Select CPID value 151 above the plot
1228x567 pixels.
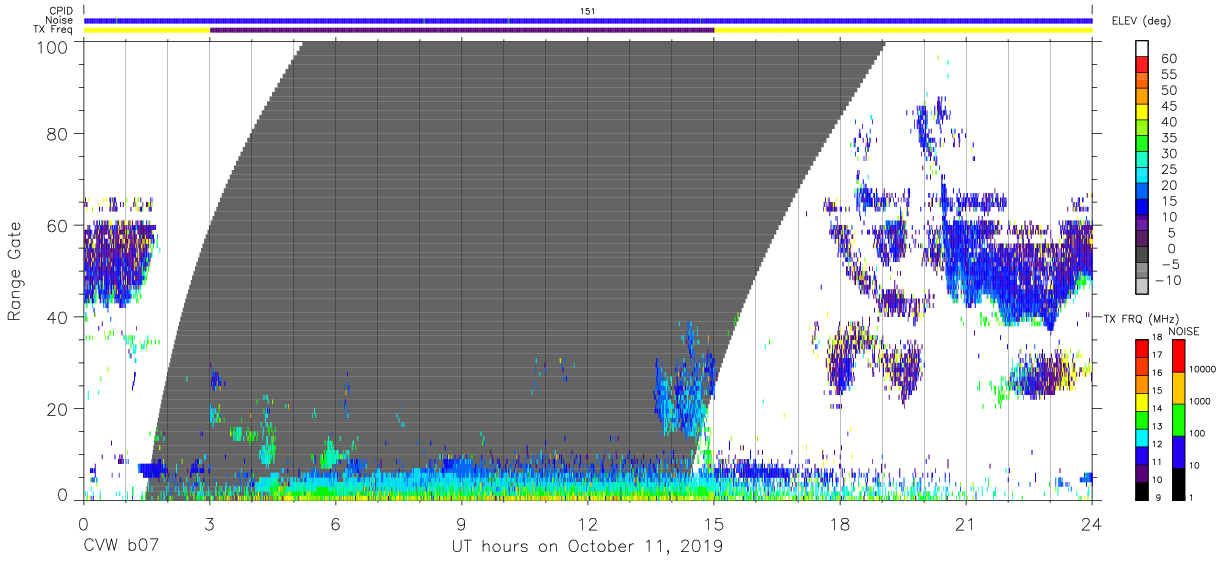pos(587,11)
